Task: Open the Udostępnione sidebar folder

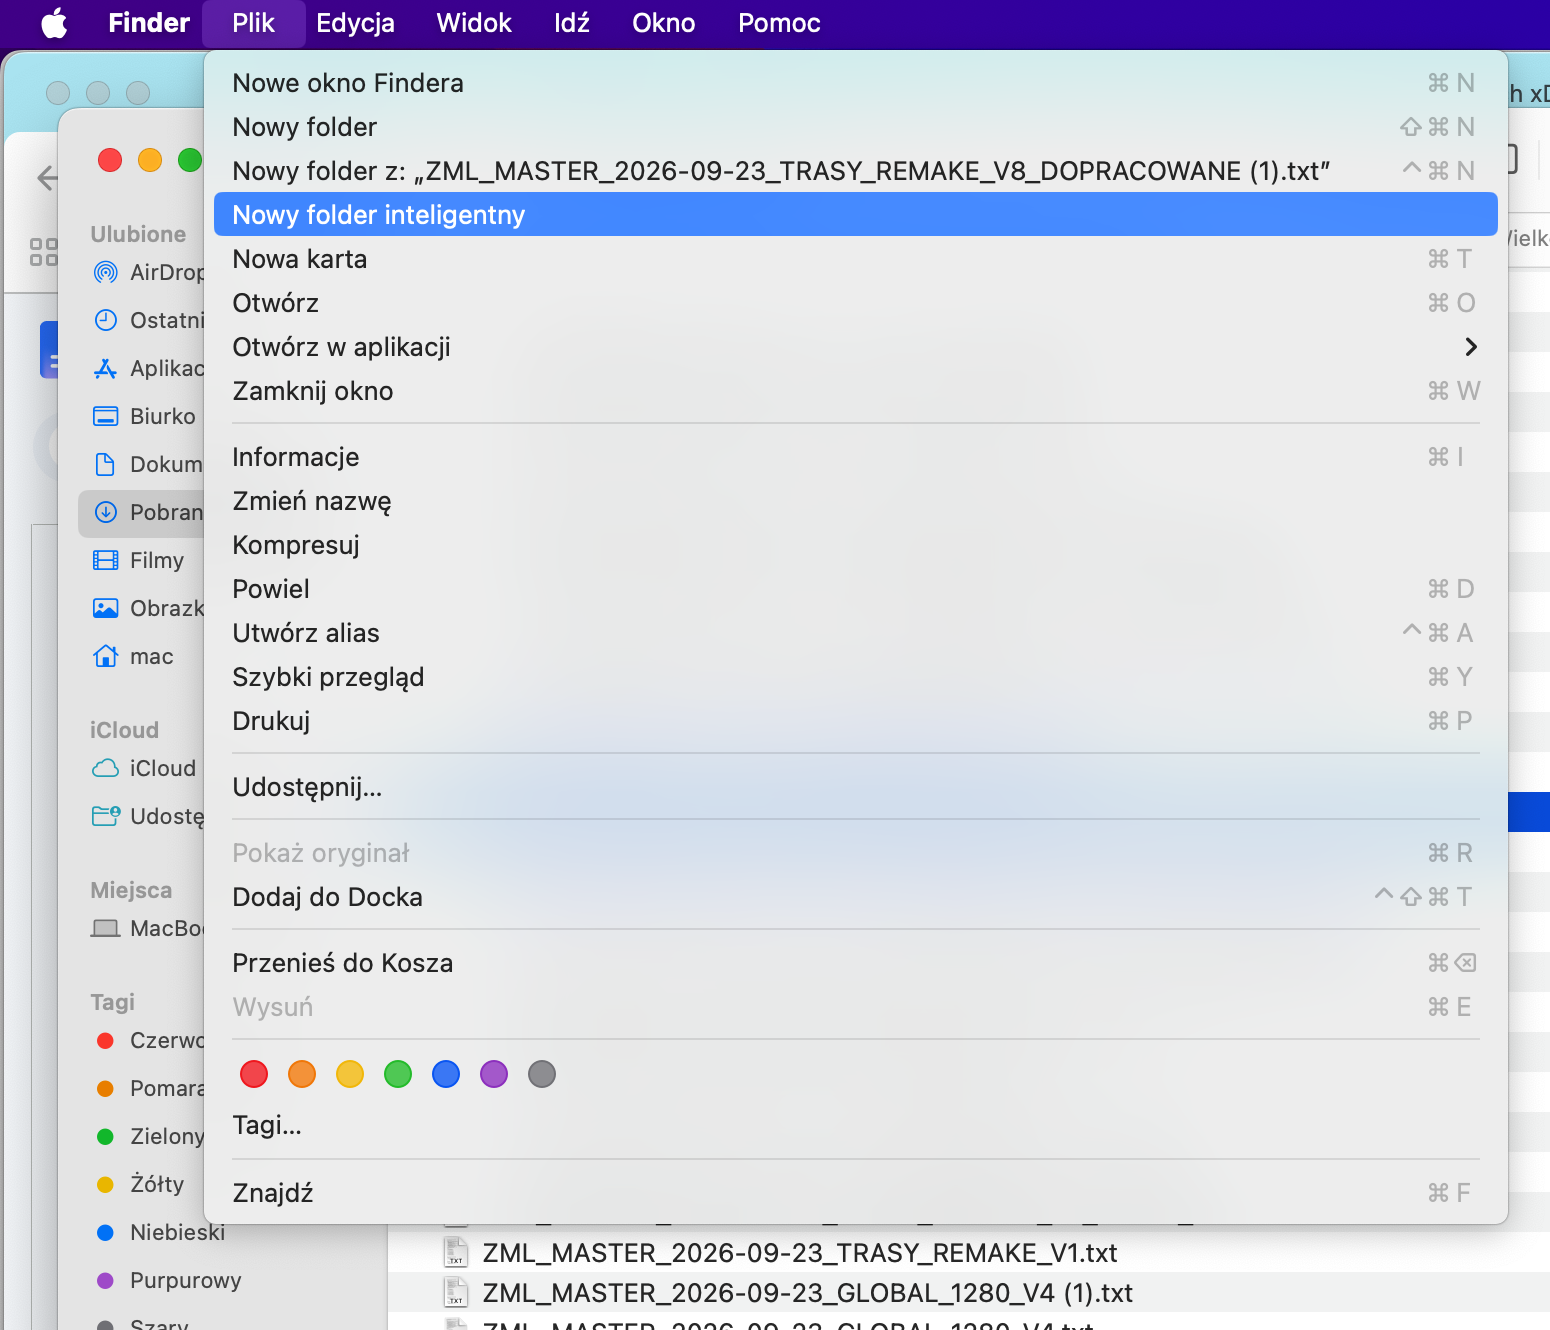Action: 141,816
